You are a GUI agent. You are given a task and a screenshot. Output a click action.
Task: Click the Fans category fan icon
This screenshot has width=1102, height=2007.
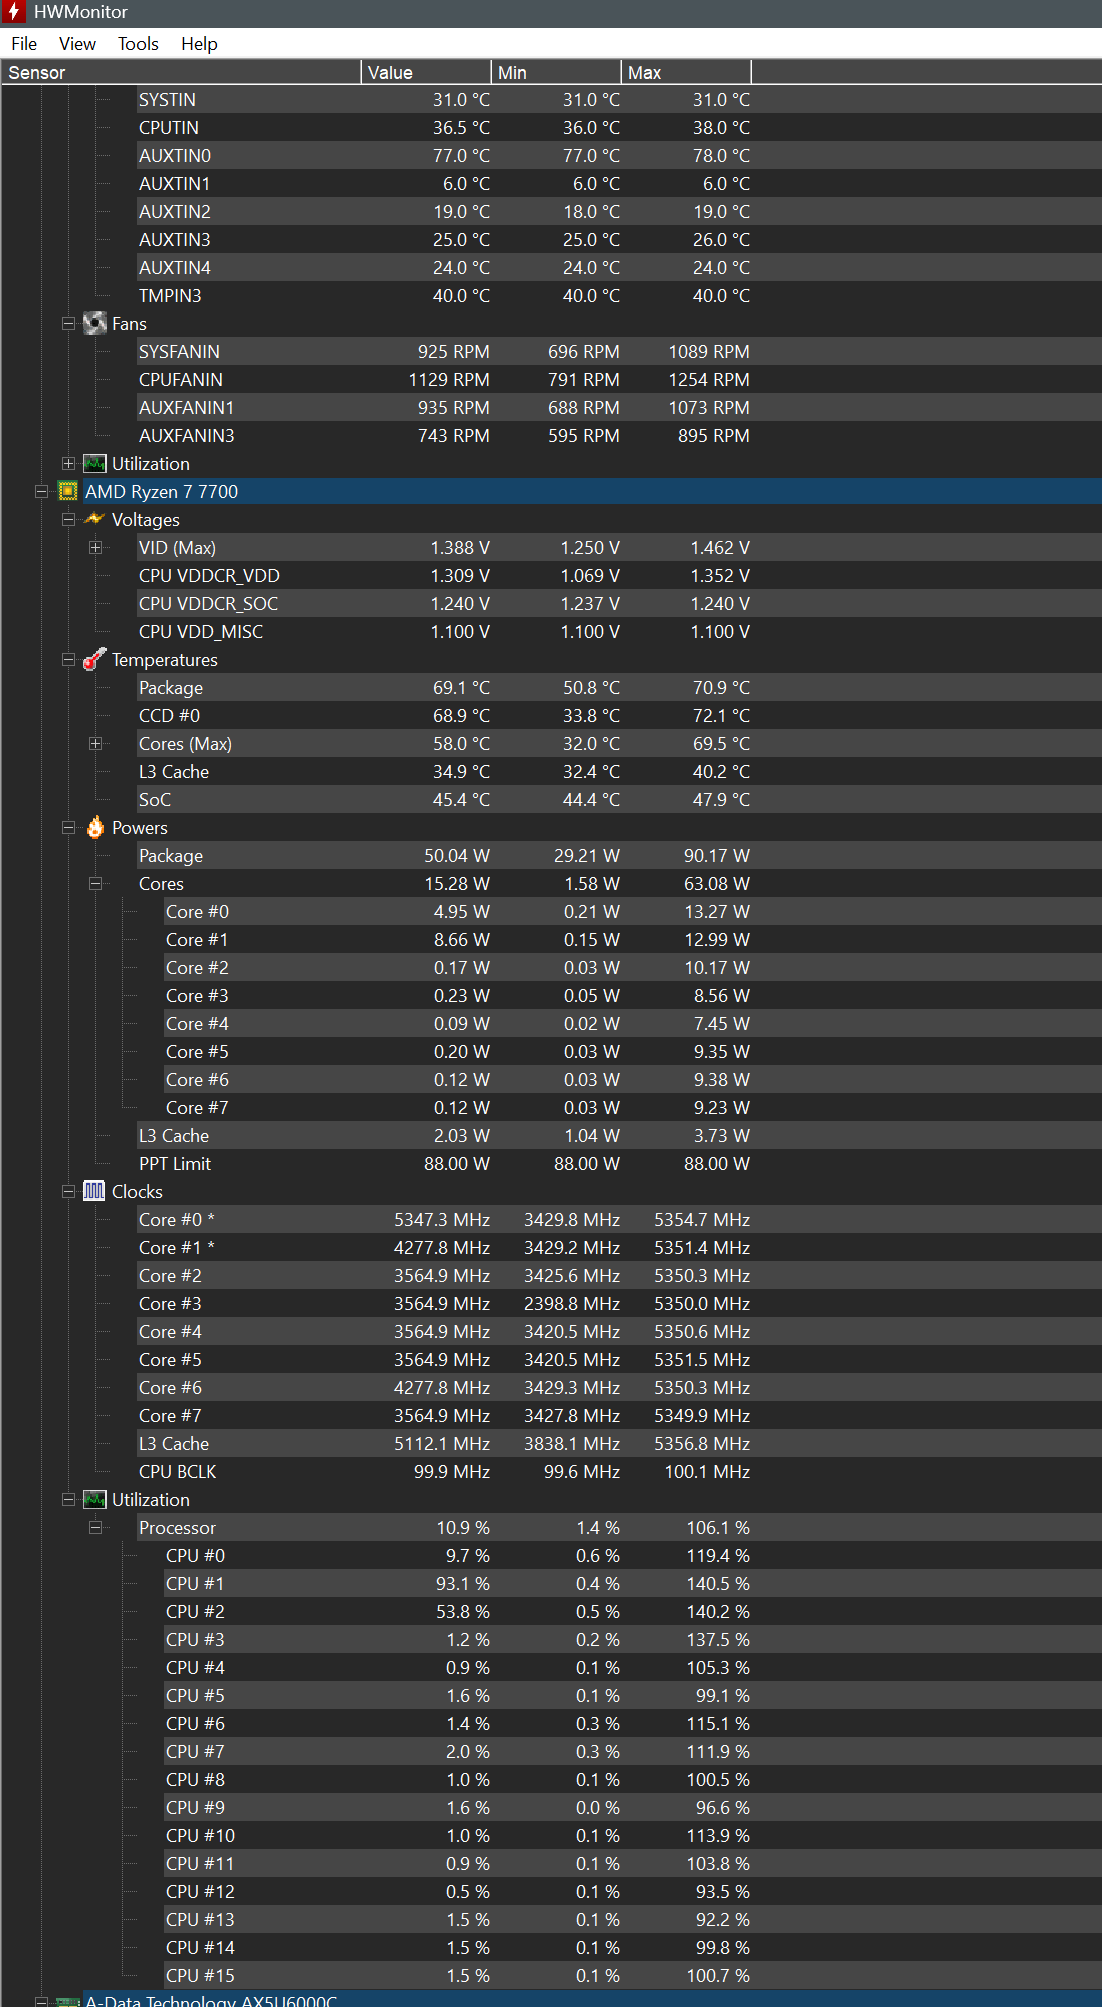coord(95,323)
